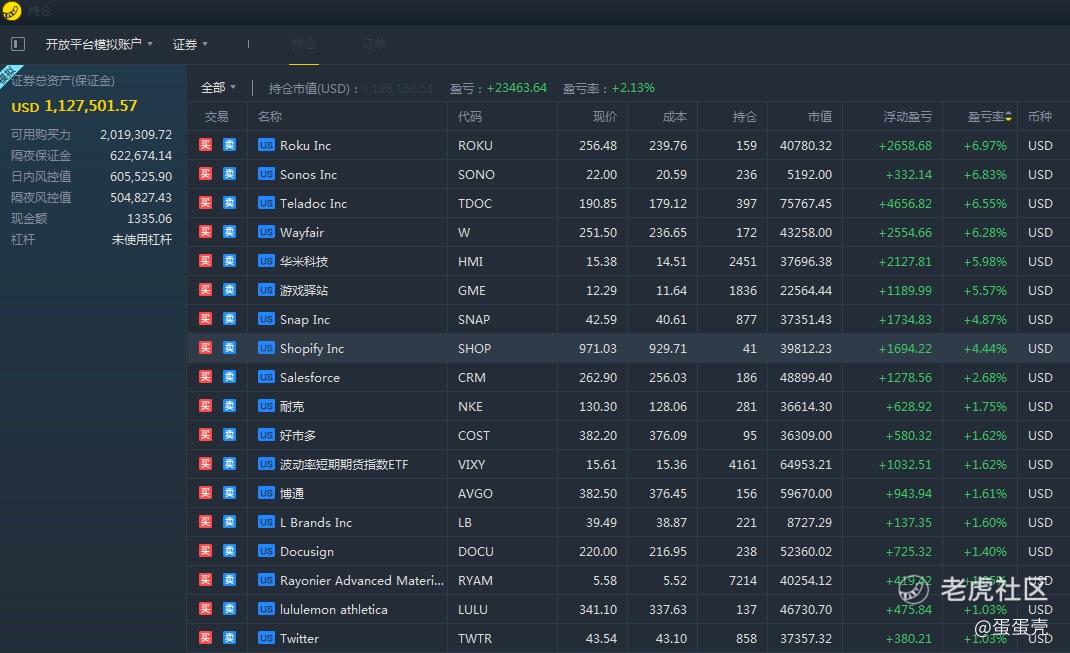Click the 可用购买力 value 2,019,309.72
The width and height of the screenshot is (1070, 653).
click(136, 134)
